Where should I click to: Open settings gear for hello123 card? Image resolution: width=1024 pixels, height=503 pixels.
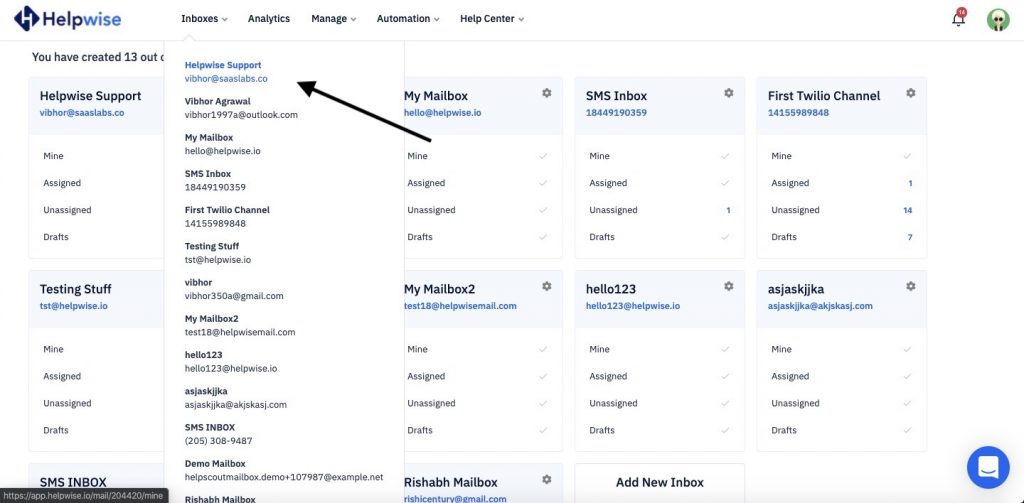tap(729, 286)
